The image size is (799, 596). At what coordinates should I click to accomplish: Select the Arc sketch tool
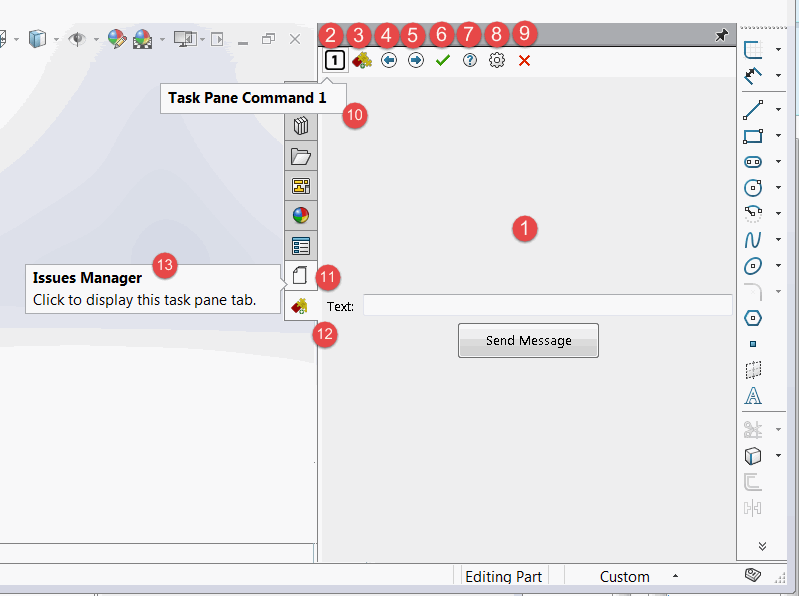coord(753,213)
